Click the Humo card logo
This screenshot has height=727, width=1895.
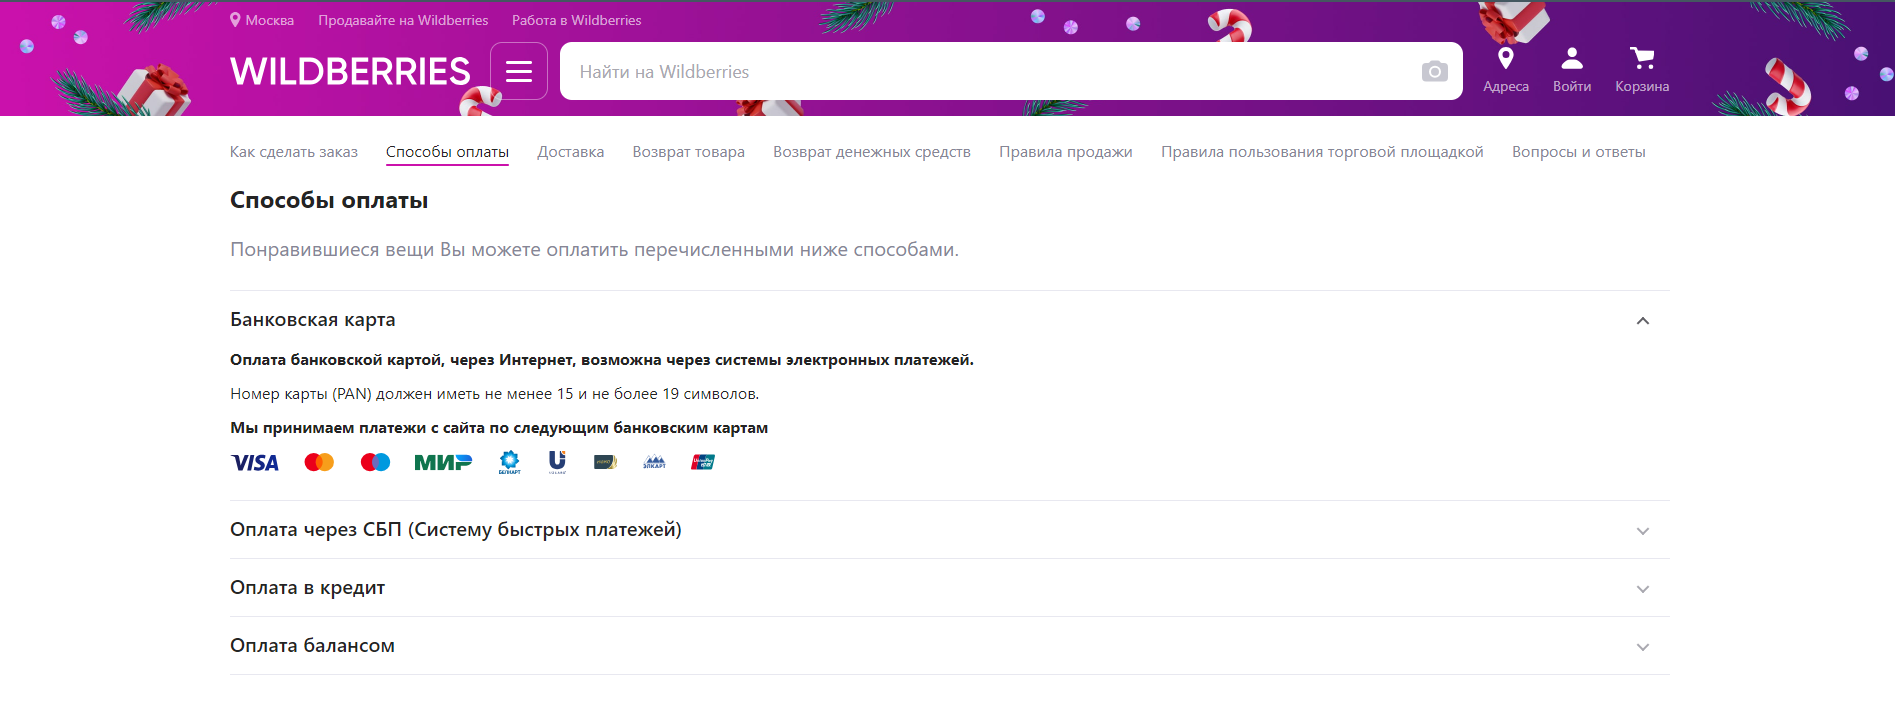(x=605, y=462)
